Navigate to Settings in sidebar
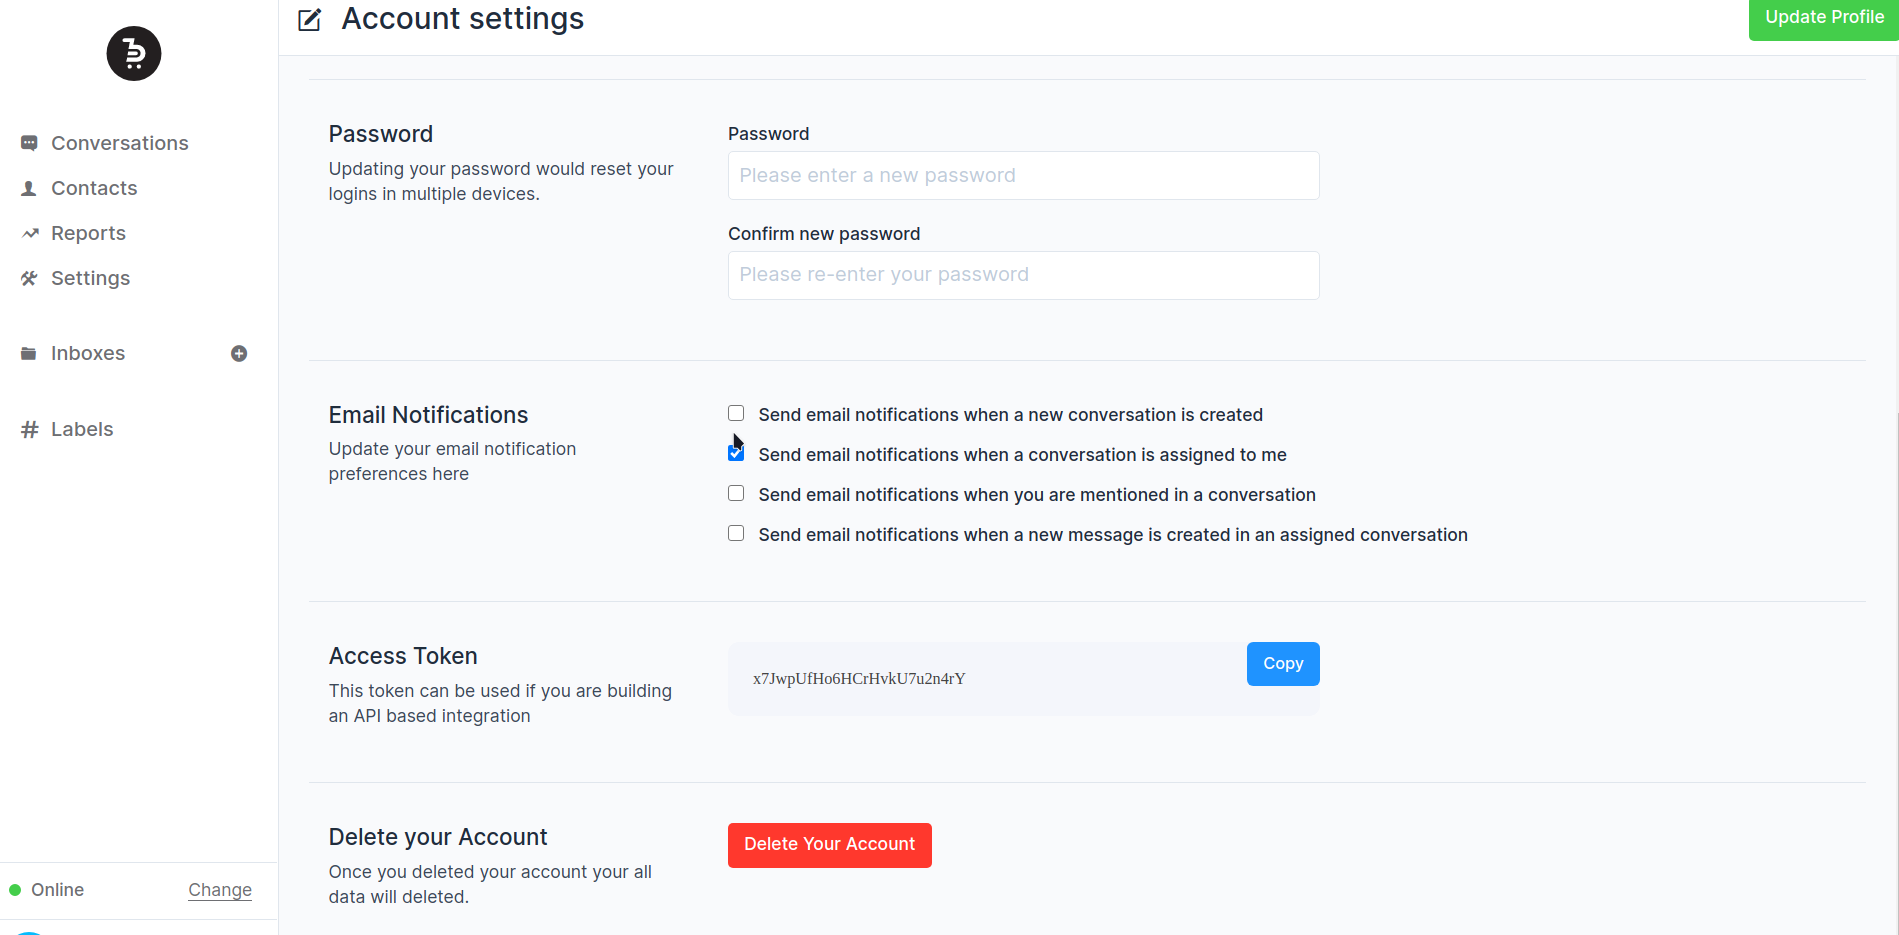The image size is (1899, 935). point(90,278)
